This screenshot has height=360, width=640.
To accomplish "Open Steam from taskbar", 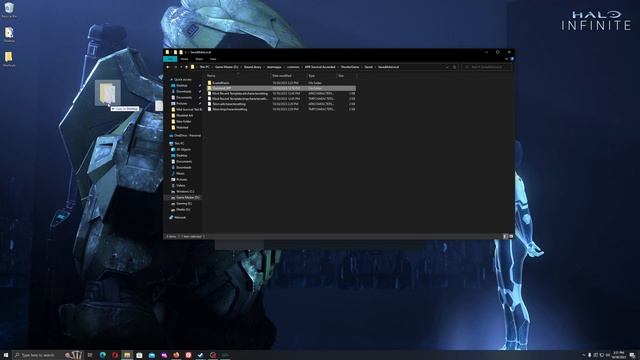I will (200, 355).
